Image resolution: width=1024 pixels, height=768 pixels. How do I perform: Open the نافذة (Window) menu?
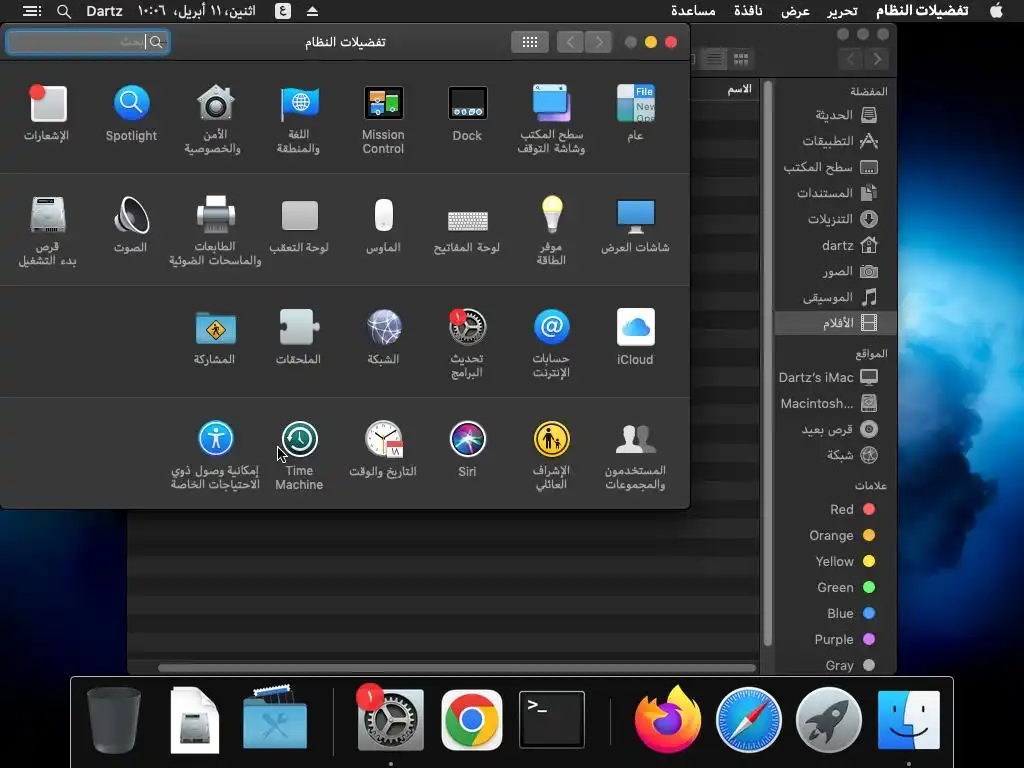(748, 11)
